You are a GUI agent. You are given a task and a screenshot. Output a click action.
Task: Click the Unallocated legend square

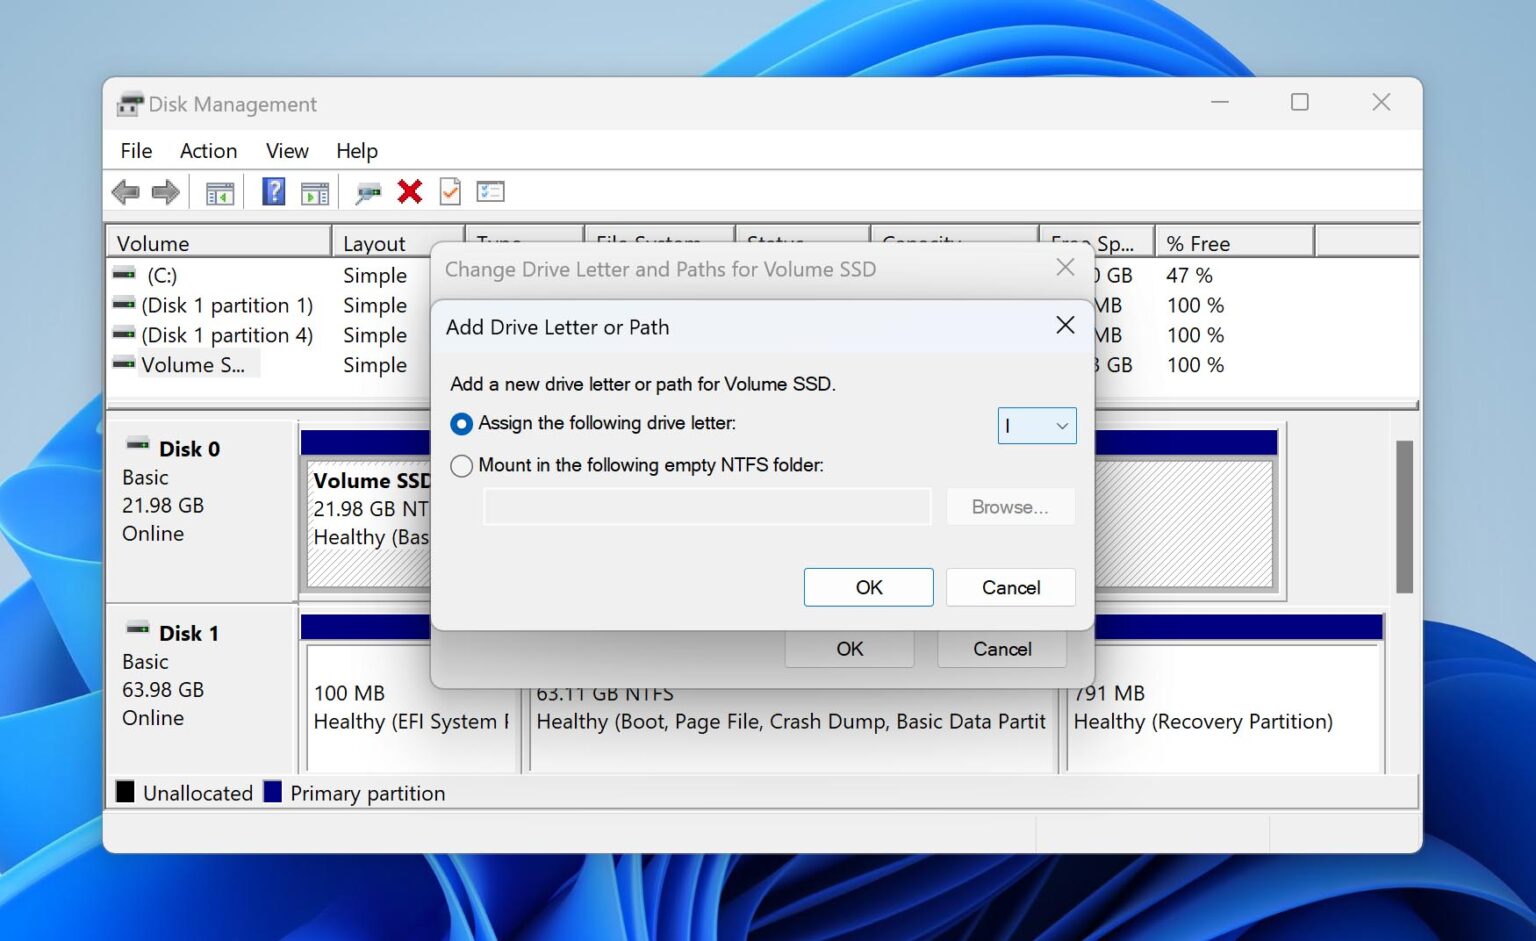pos(126,792)
